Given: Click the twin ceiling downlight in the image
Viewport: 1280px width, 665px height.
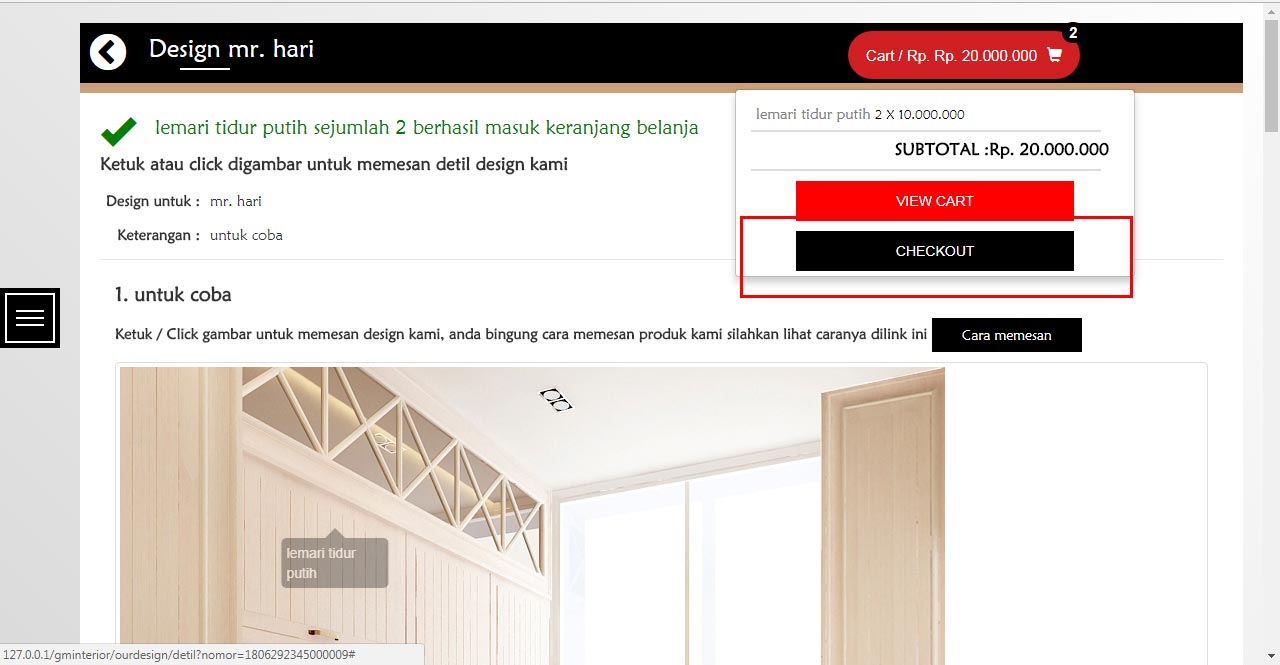Looking at the screenshot, I should point(556,400).
